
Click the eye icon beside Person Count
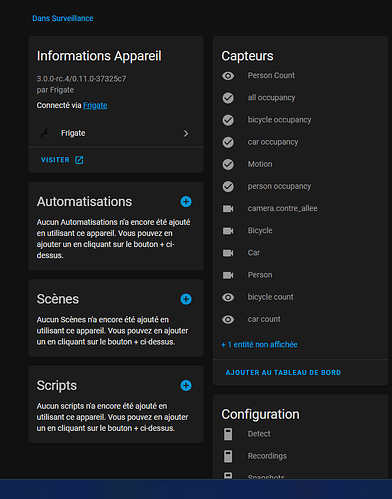click(228, 76)
